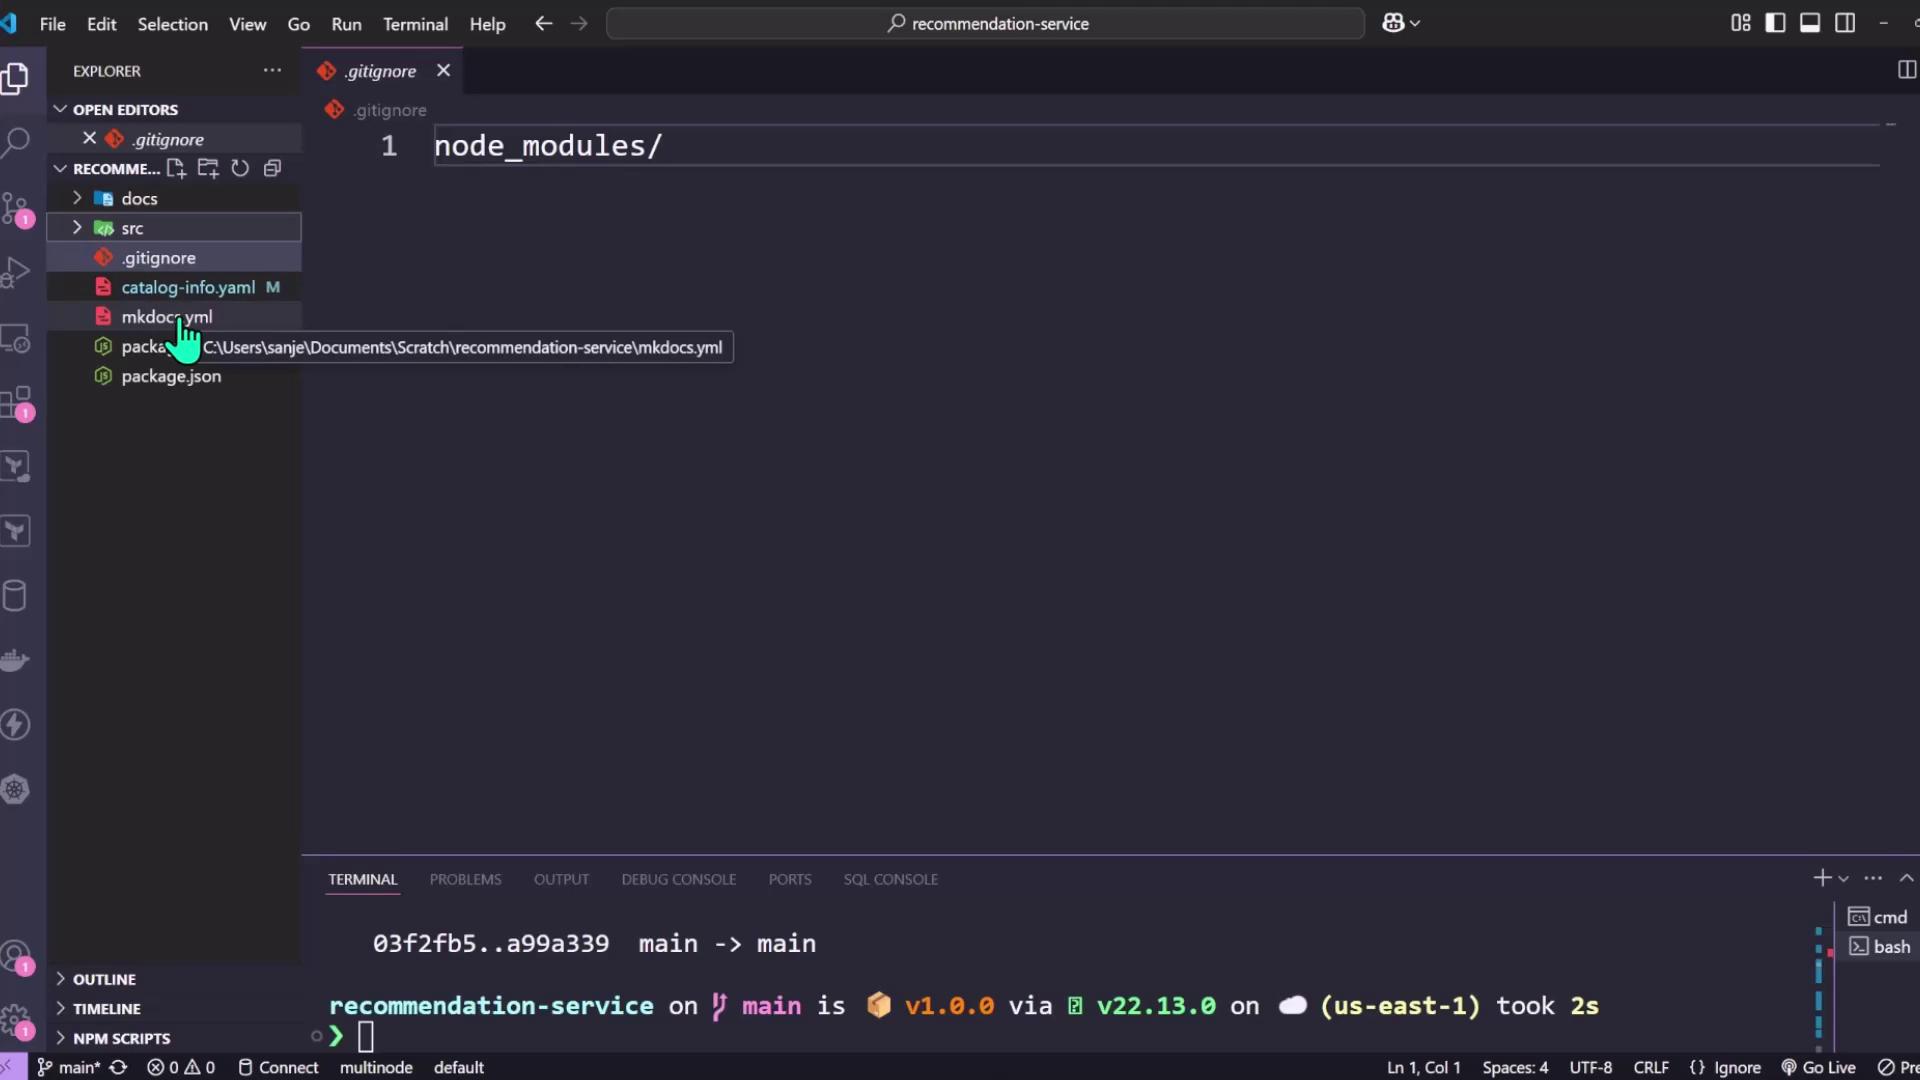Screen dimensions: 1920x1080
Task: Go forward in navigation history
Action: tap(579, 23)
